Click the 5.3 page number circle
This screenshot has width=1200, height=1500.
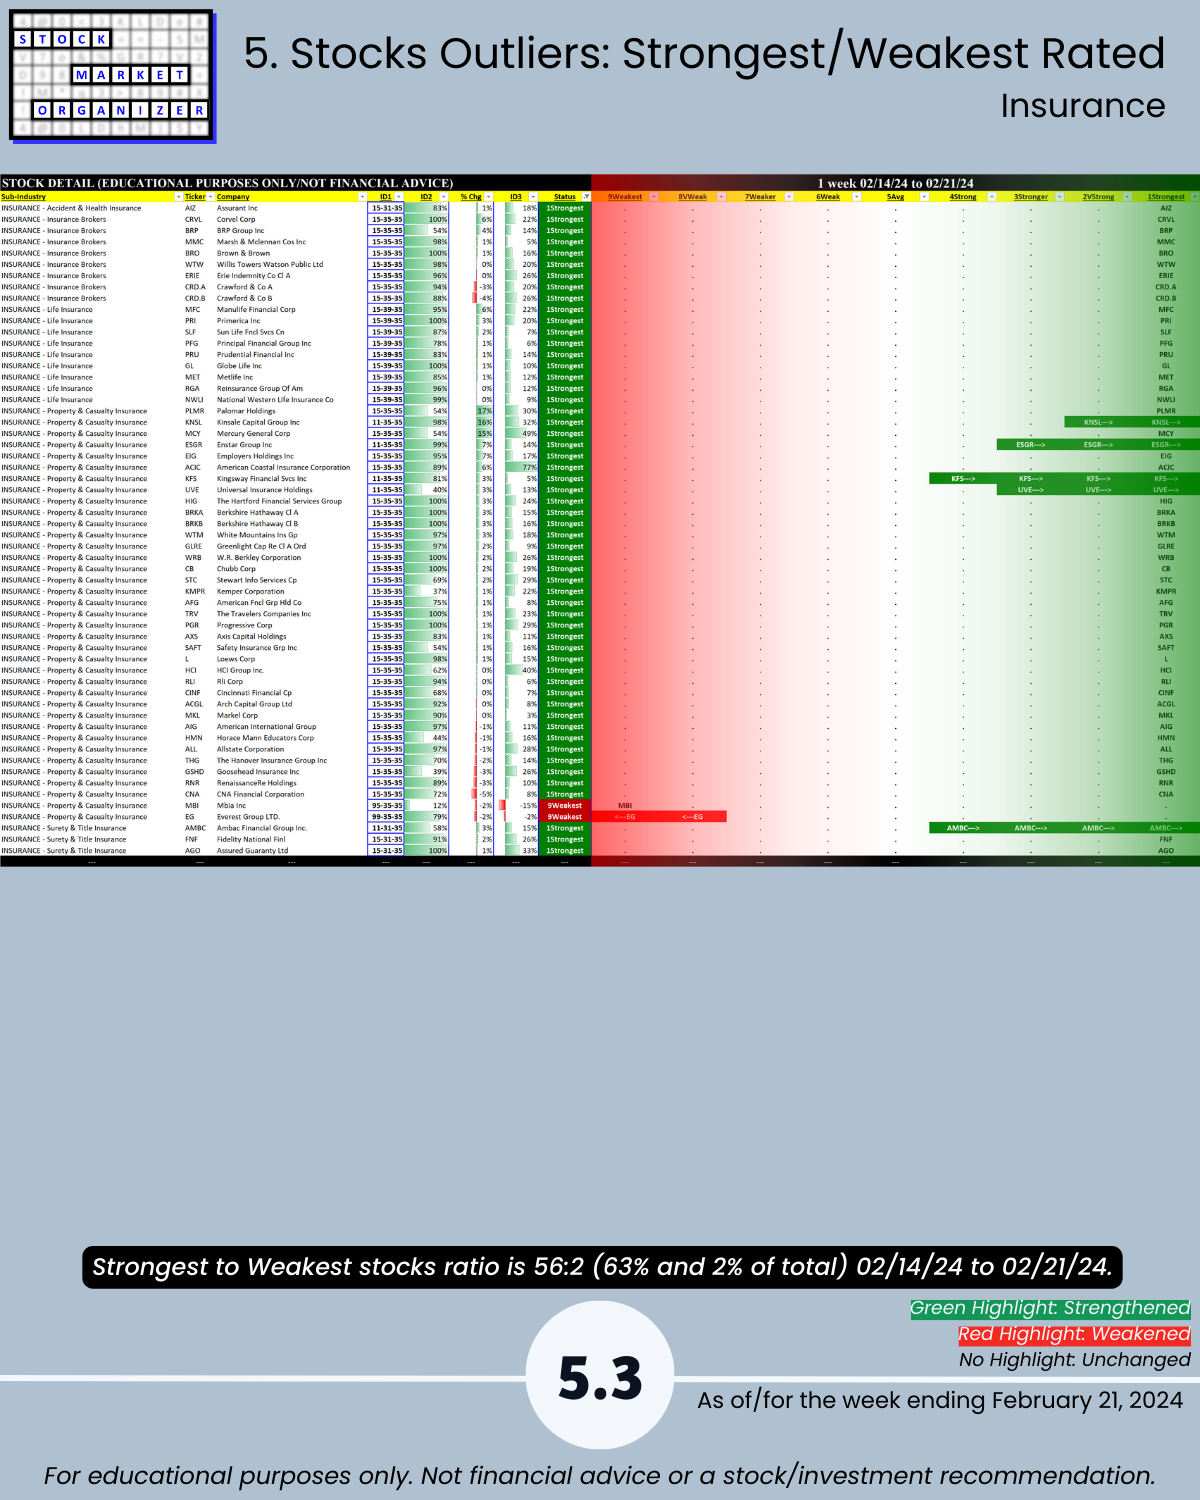[x=600, y=1376]
